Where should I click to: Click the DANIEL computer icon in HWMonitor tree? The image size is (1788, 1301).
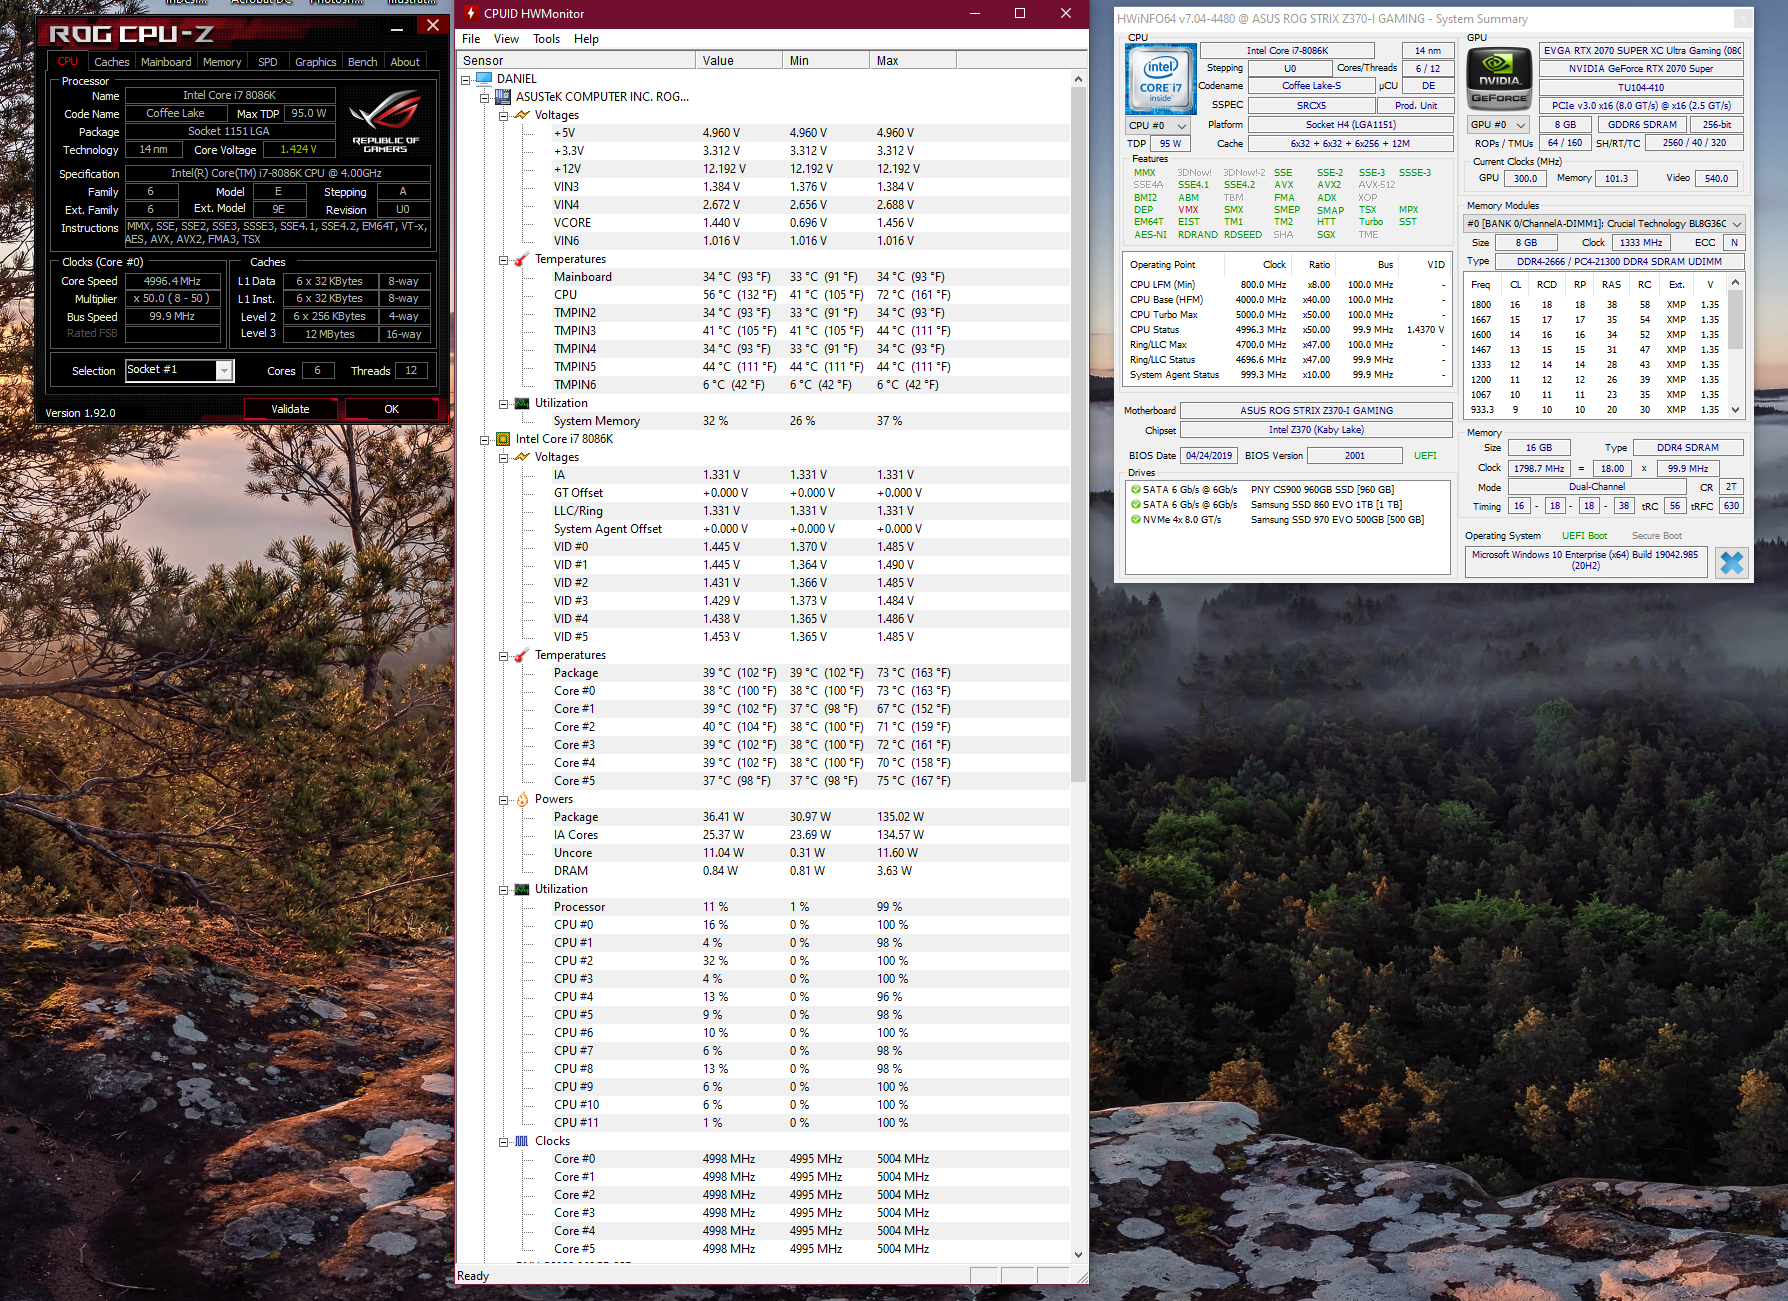484,78
